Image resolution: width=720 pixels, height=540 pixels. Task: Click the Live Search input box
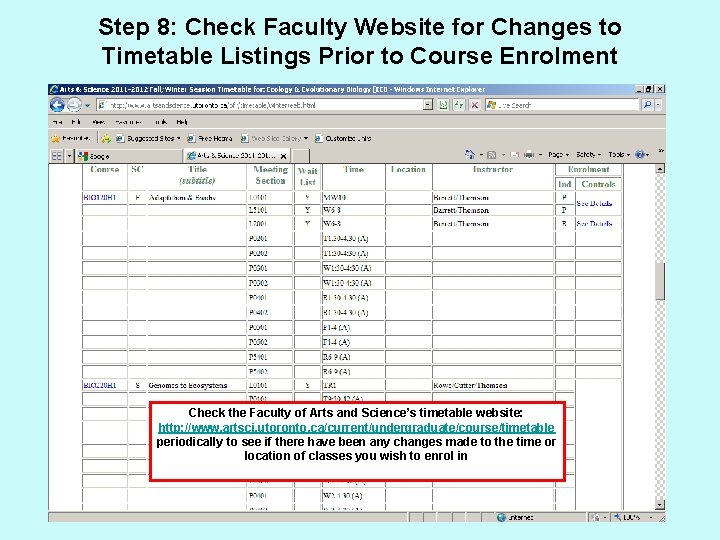[562, 105]
